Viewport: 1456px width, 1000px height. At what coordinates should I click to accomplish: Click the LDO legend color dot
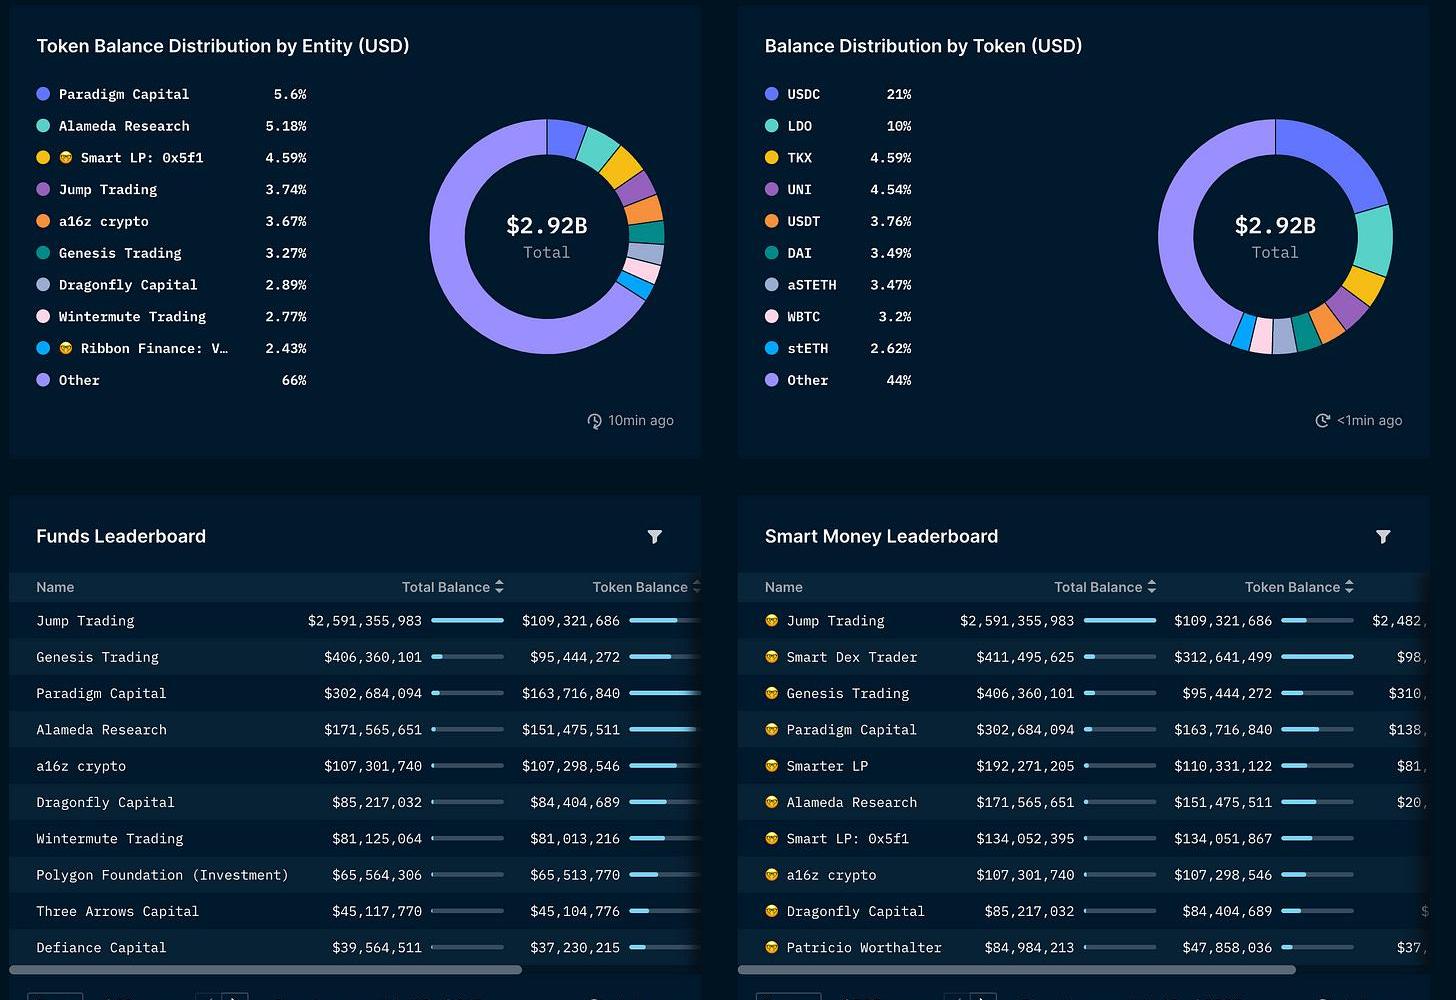(x=771, y=126)
